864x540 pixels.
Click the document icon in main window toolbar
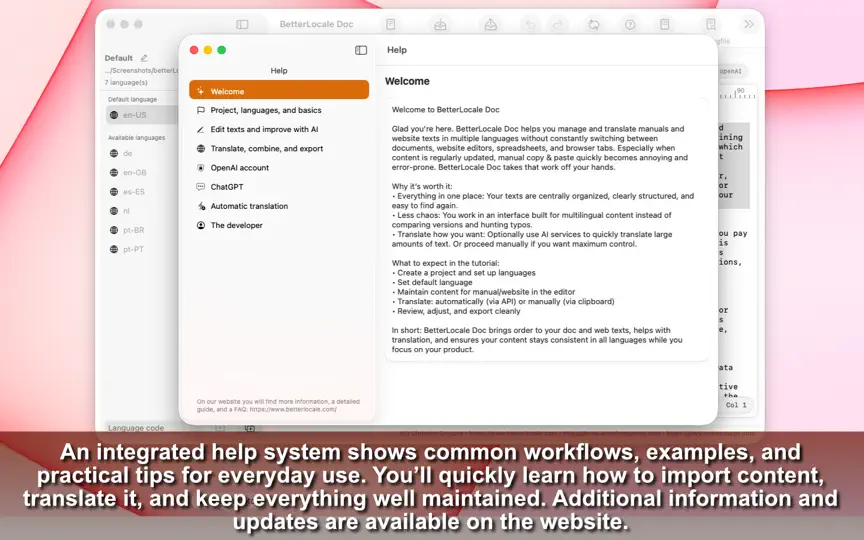(x=391, y=24)
